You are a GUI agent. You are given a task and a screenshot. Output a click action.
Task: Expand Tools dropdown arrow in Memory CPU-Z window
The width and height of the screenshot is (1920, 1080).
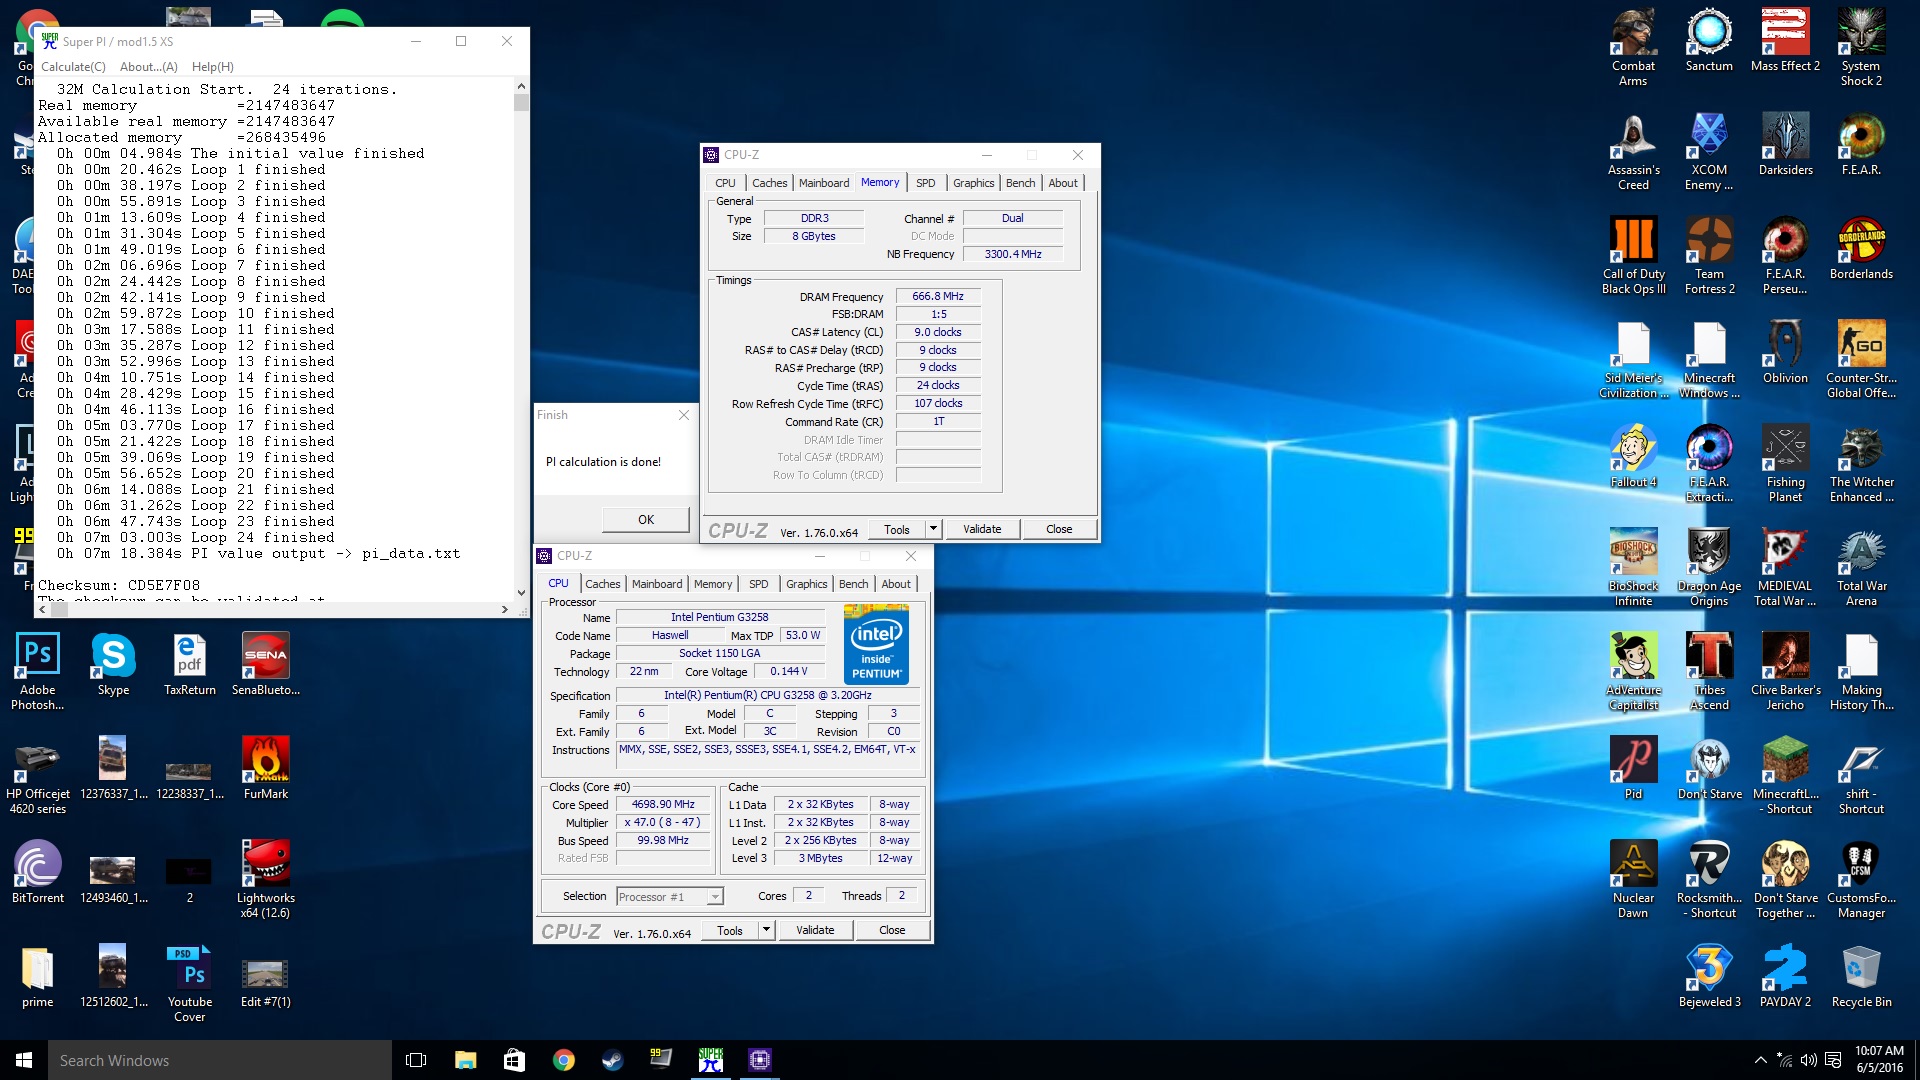(933, 529)
